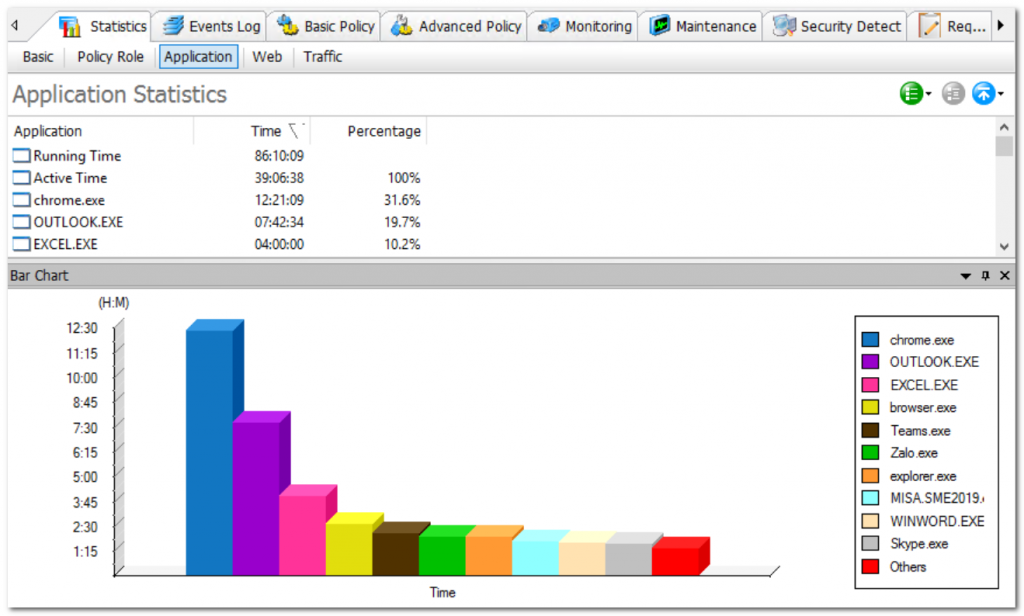Click the 31.6% percentage value

pos(402,200)
